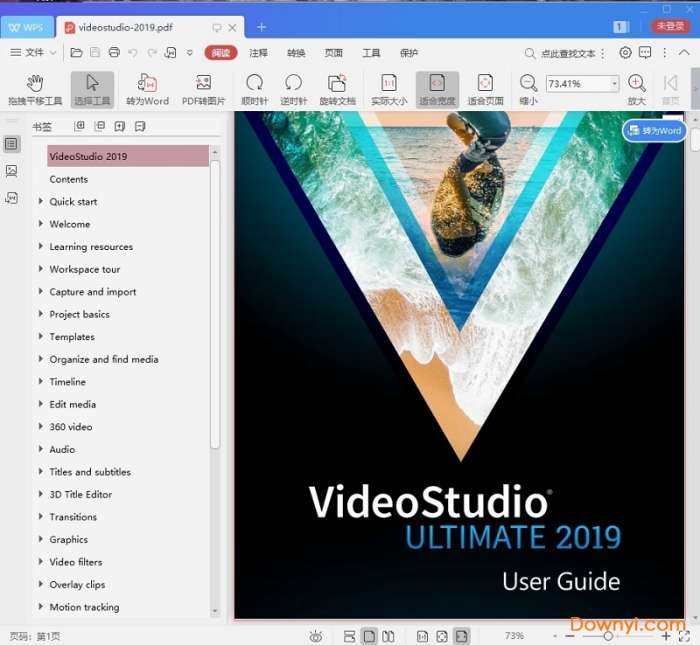Open the thumbnails panel in left sidebar

pos(11,171)
